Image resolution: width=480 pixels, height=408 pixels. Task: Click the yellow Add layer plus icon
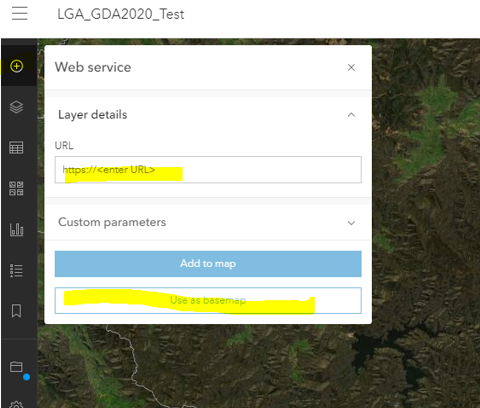pyautogui.click(x=16, y=66)
